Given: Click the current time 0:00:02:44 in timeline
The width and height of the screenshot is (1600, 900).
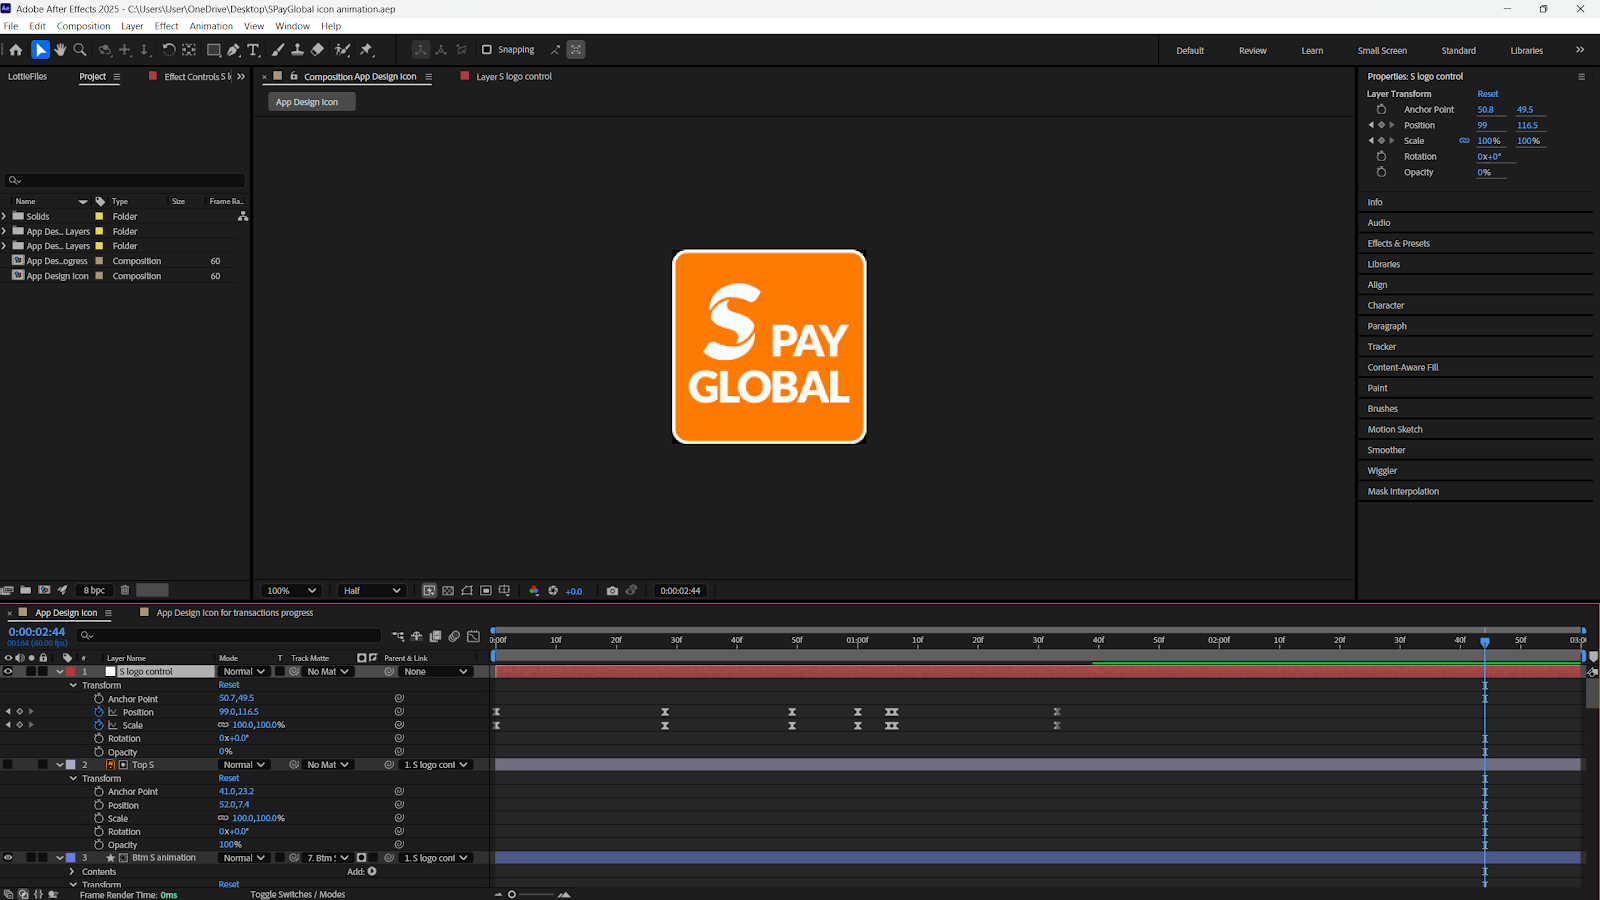Looking at the screenshot, I should coord(37,632).
